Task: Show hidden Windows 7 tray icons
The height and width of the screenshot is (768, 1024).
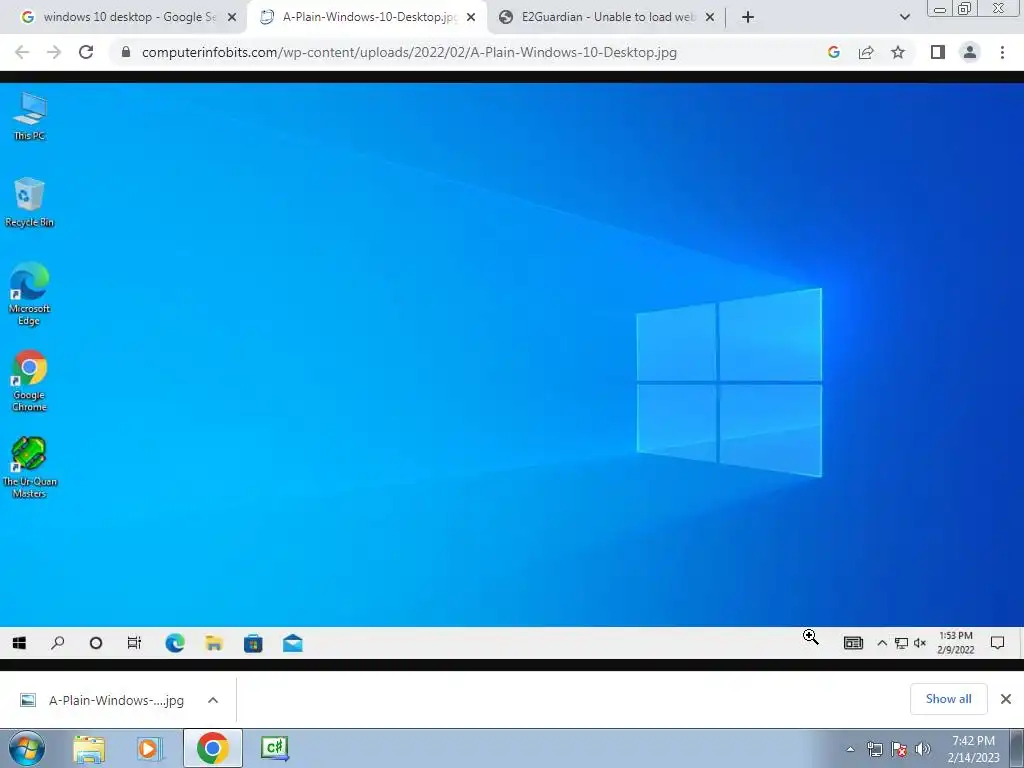Action: [x=850, y=749]
